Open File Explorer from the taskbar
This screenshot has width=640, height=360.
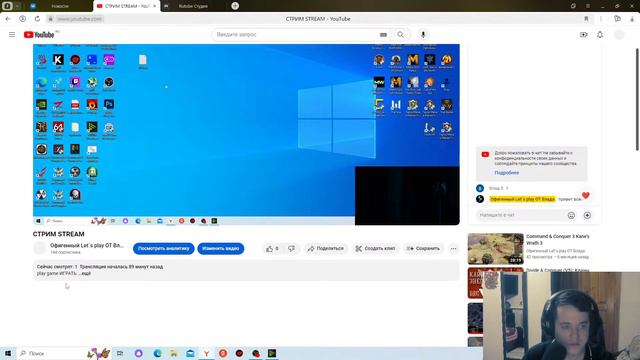(174, 353)
